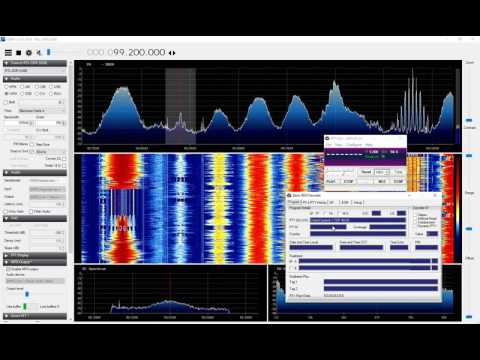Click the AGC Threshold (dB) field
This screenshot has width=480, height=360.
click(47, 232)
